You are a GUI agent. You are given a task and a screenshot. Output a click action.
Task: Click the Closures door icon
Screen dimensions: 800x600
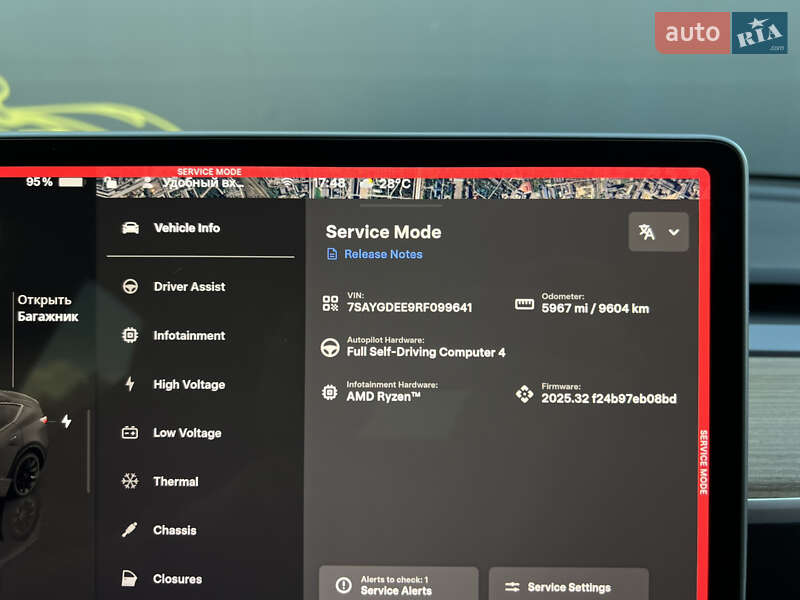(x=130, y=579)
